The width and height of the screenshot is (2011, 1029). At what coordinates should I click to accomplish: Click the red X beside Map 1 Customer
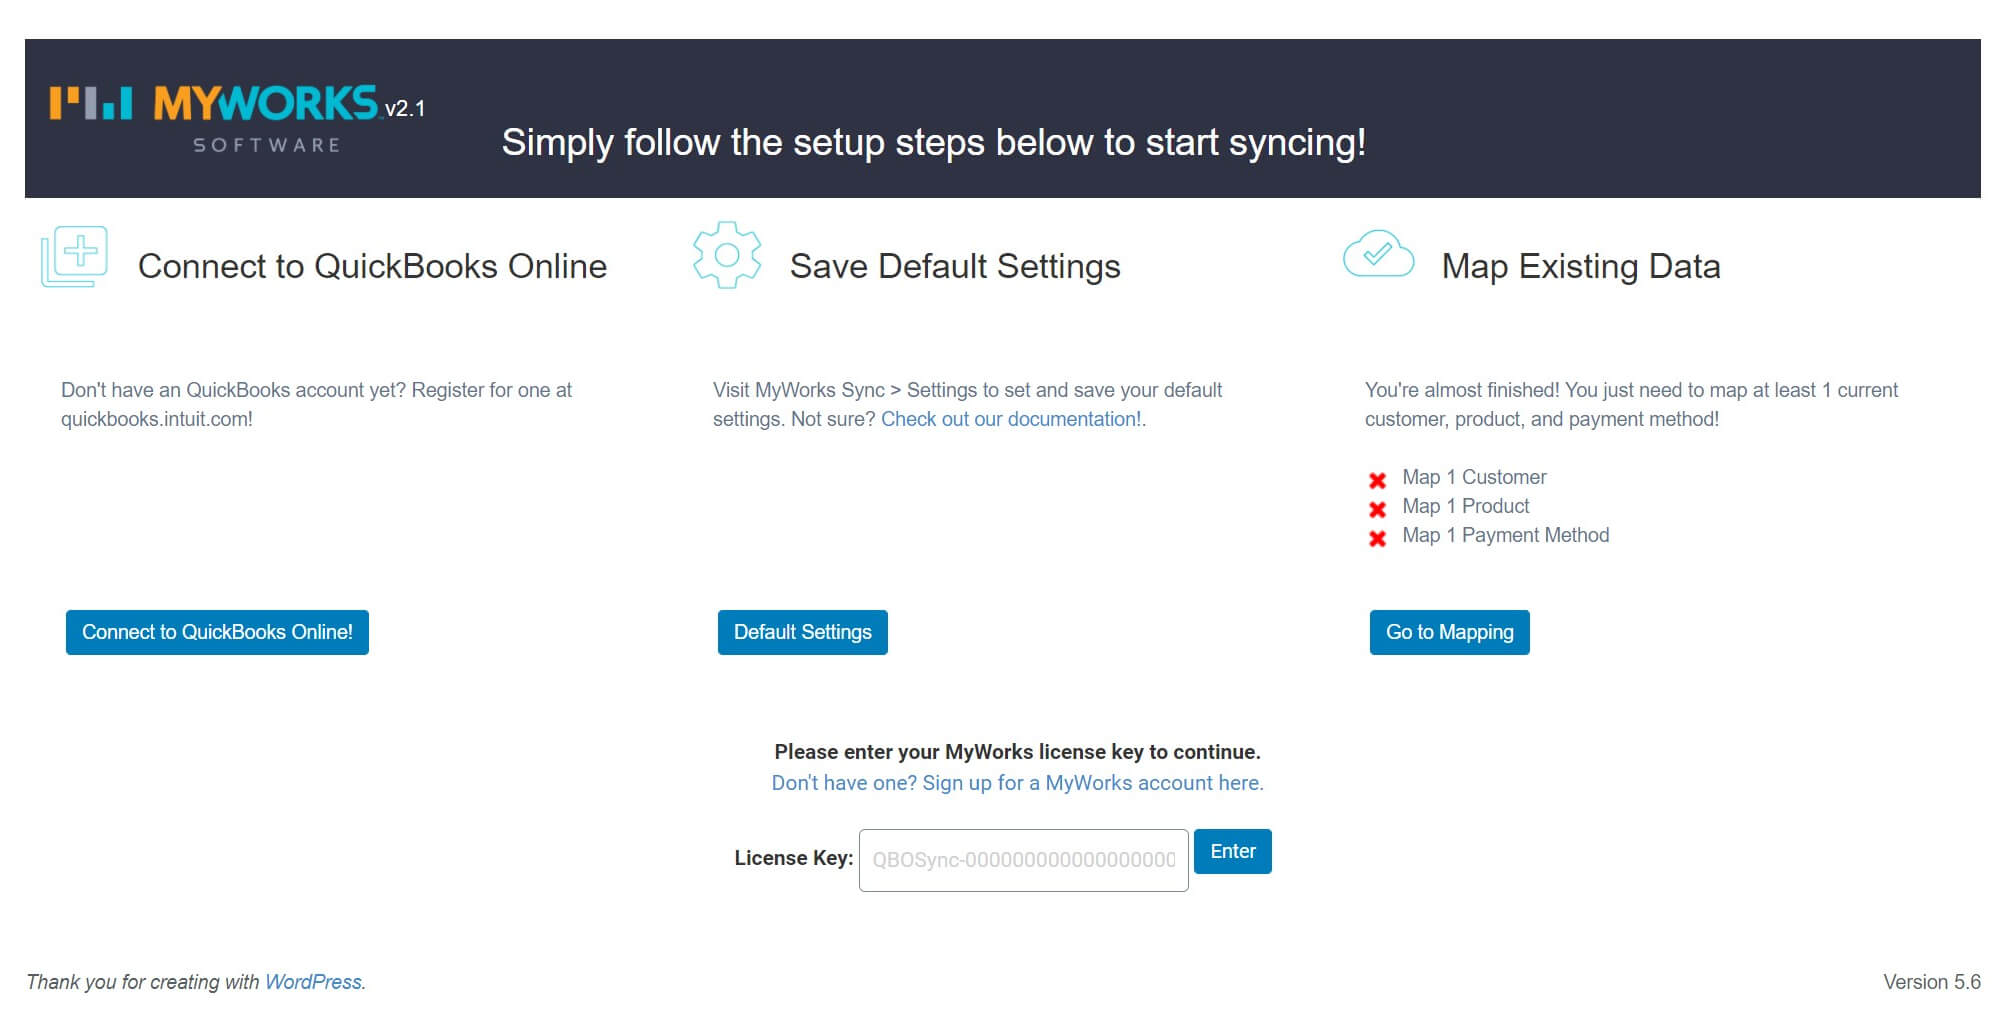pos(1379,479)
